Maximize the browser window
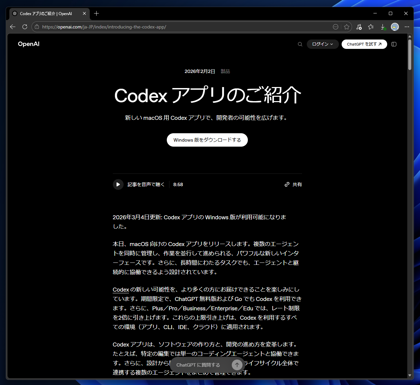 390,14
